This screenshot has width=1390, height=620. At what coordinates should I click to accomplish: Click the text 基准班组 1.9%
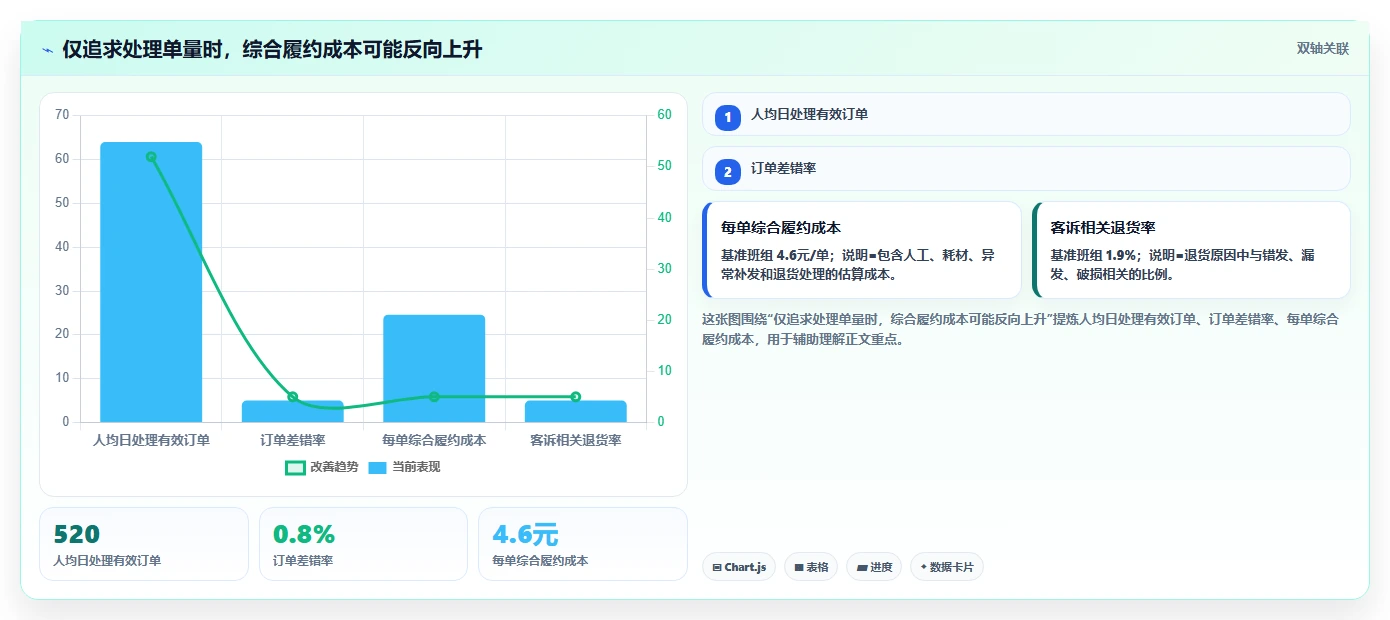tap(1095, 256)
